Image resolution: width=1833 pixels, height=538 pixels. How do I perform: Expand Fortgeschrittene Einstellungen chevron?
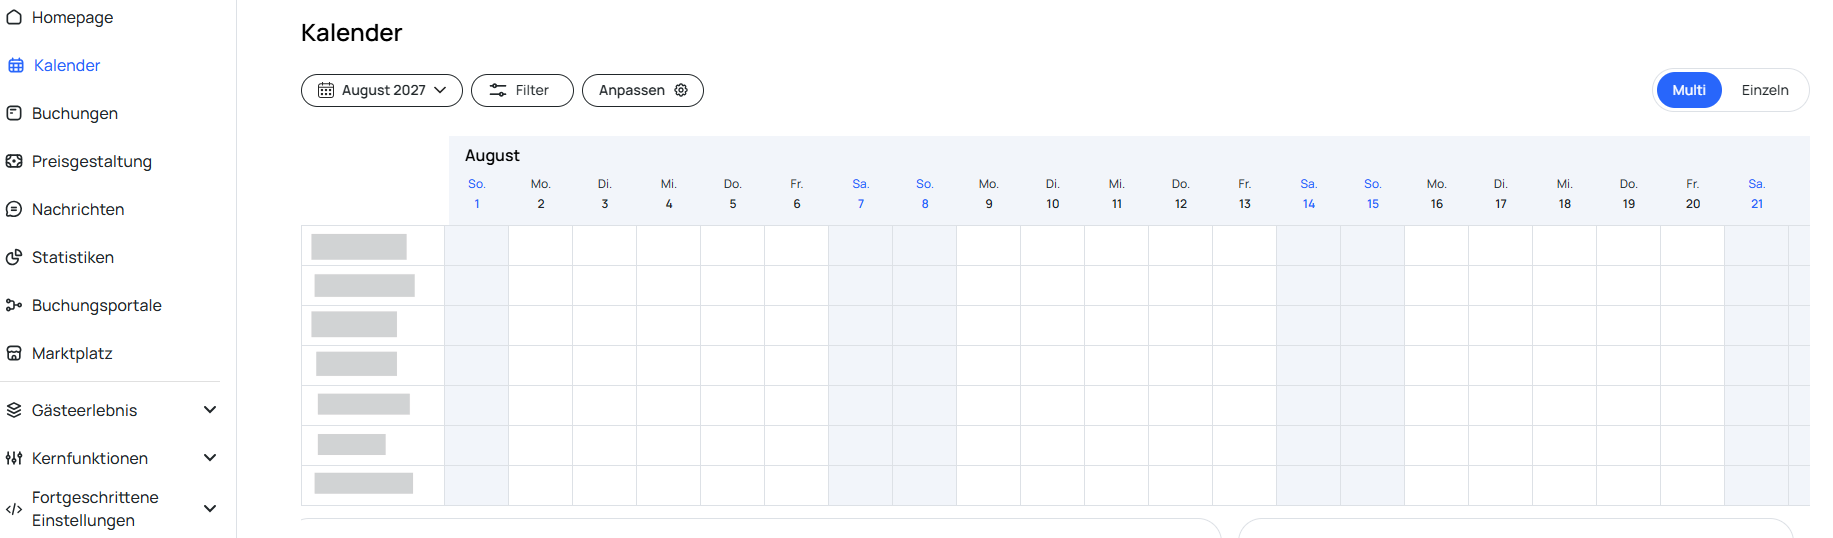tap(210, 508)
